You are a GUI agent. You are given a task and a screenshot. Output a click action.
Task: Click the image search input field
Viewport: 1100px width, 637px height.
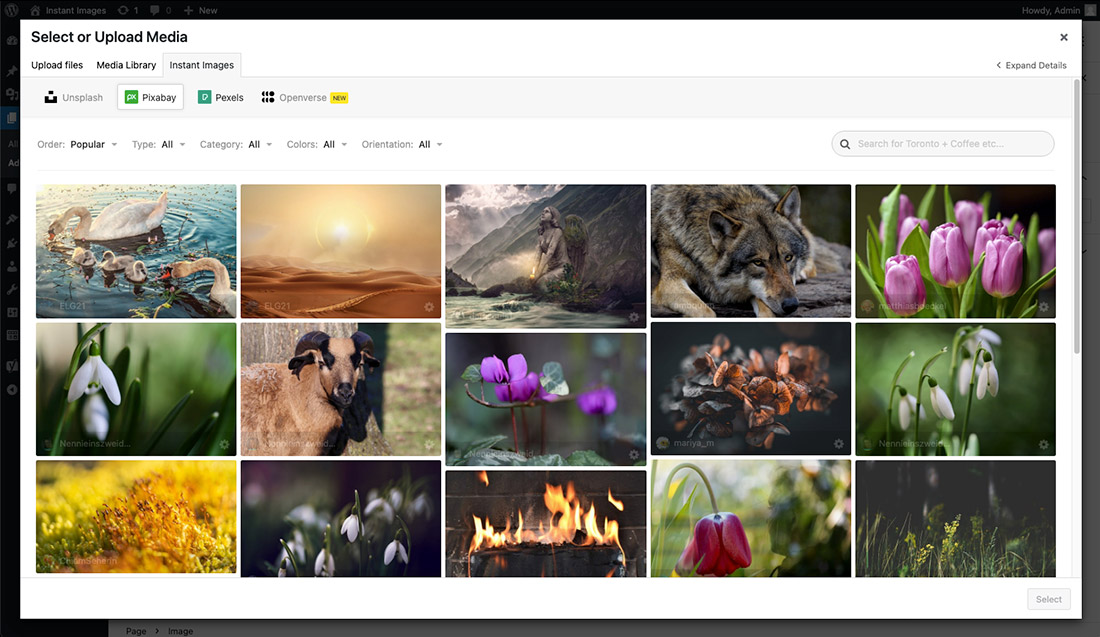click(950, 144)
